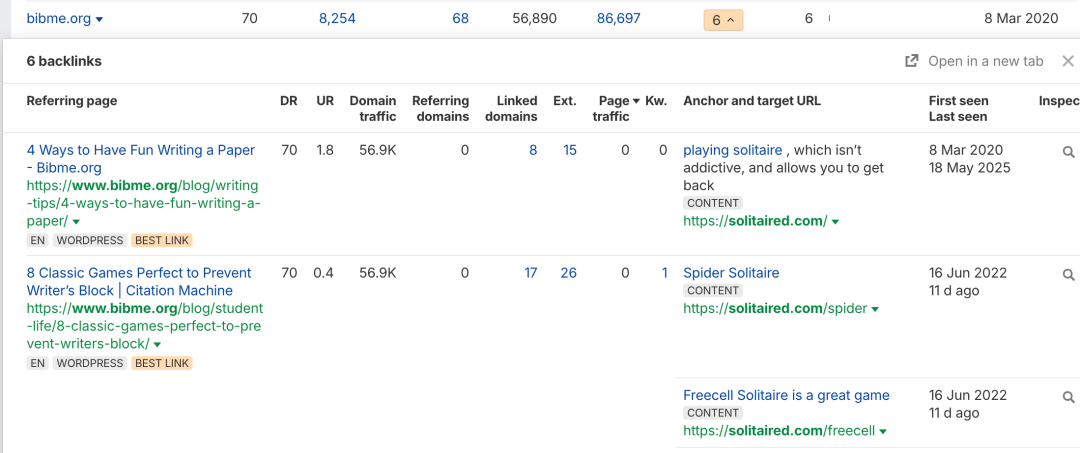Click the Kw. column header
The height and width of the screenshot is (453, 1080).
pos(656,101)
